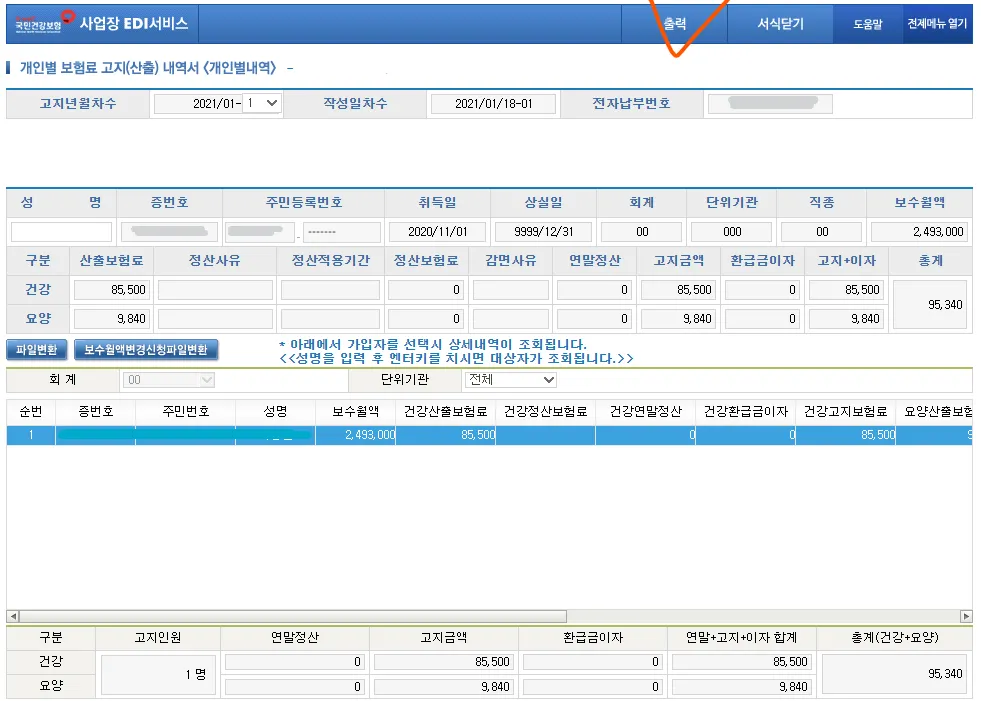Click the 성명 column header in list
981x701 pixels.
pyautogui.click(x=275, y=411)
